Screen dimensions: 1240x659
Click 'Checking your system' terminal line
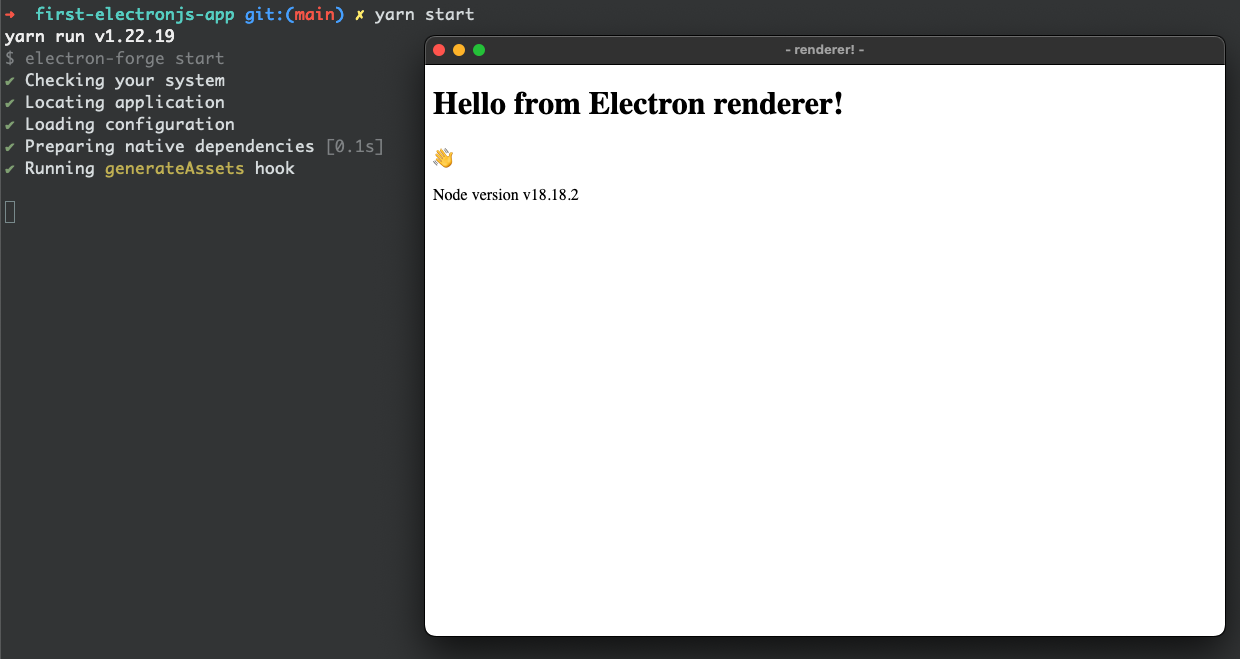tap(125, 80)
